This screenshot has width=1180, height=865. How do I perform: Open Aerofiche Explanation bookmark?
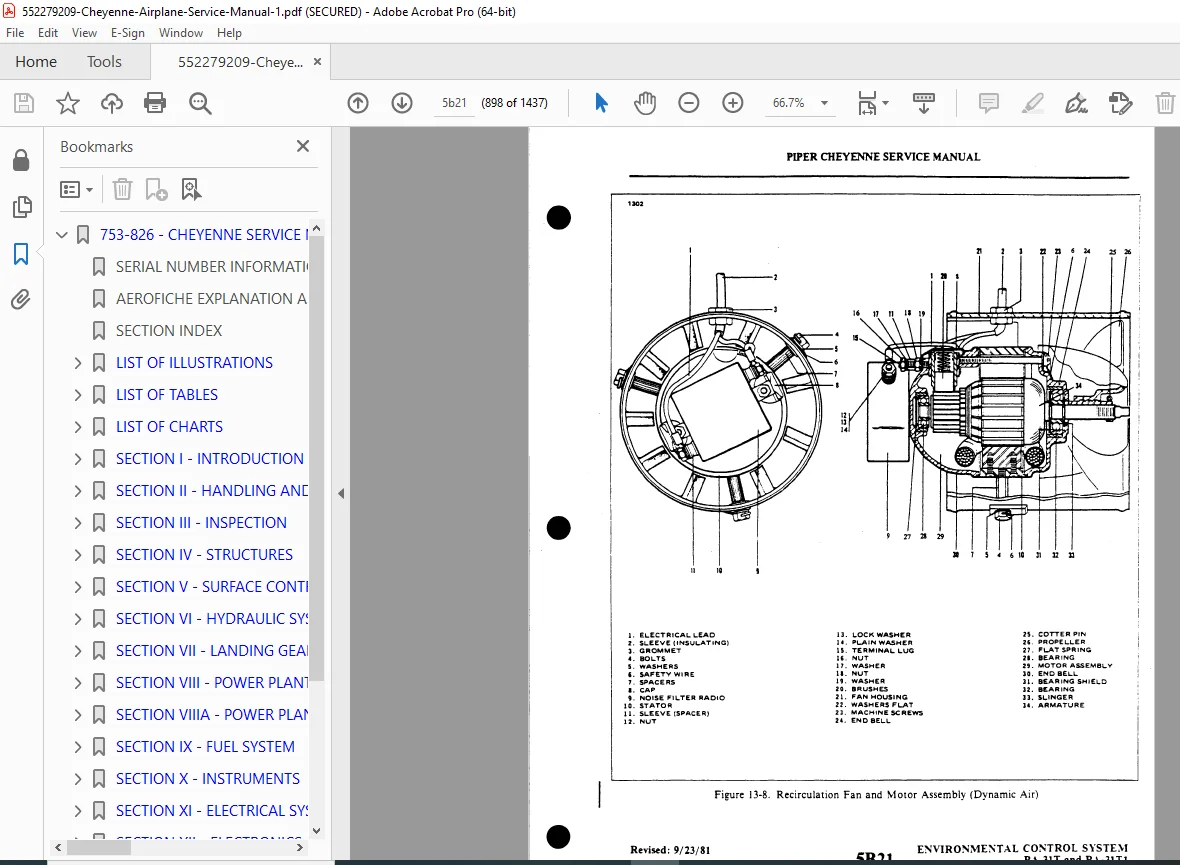point(211,299)
